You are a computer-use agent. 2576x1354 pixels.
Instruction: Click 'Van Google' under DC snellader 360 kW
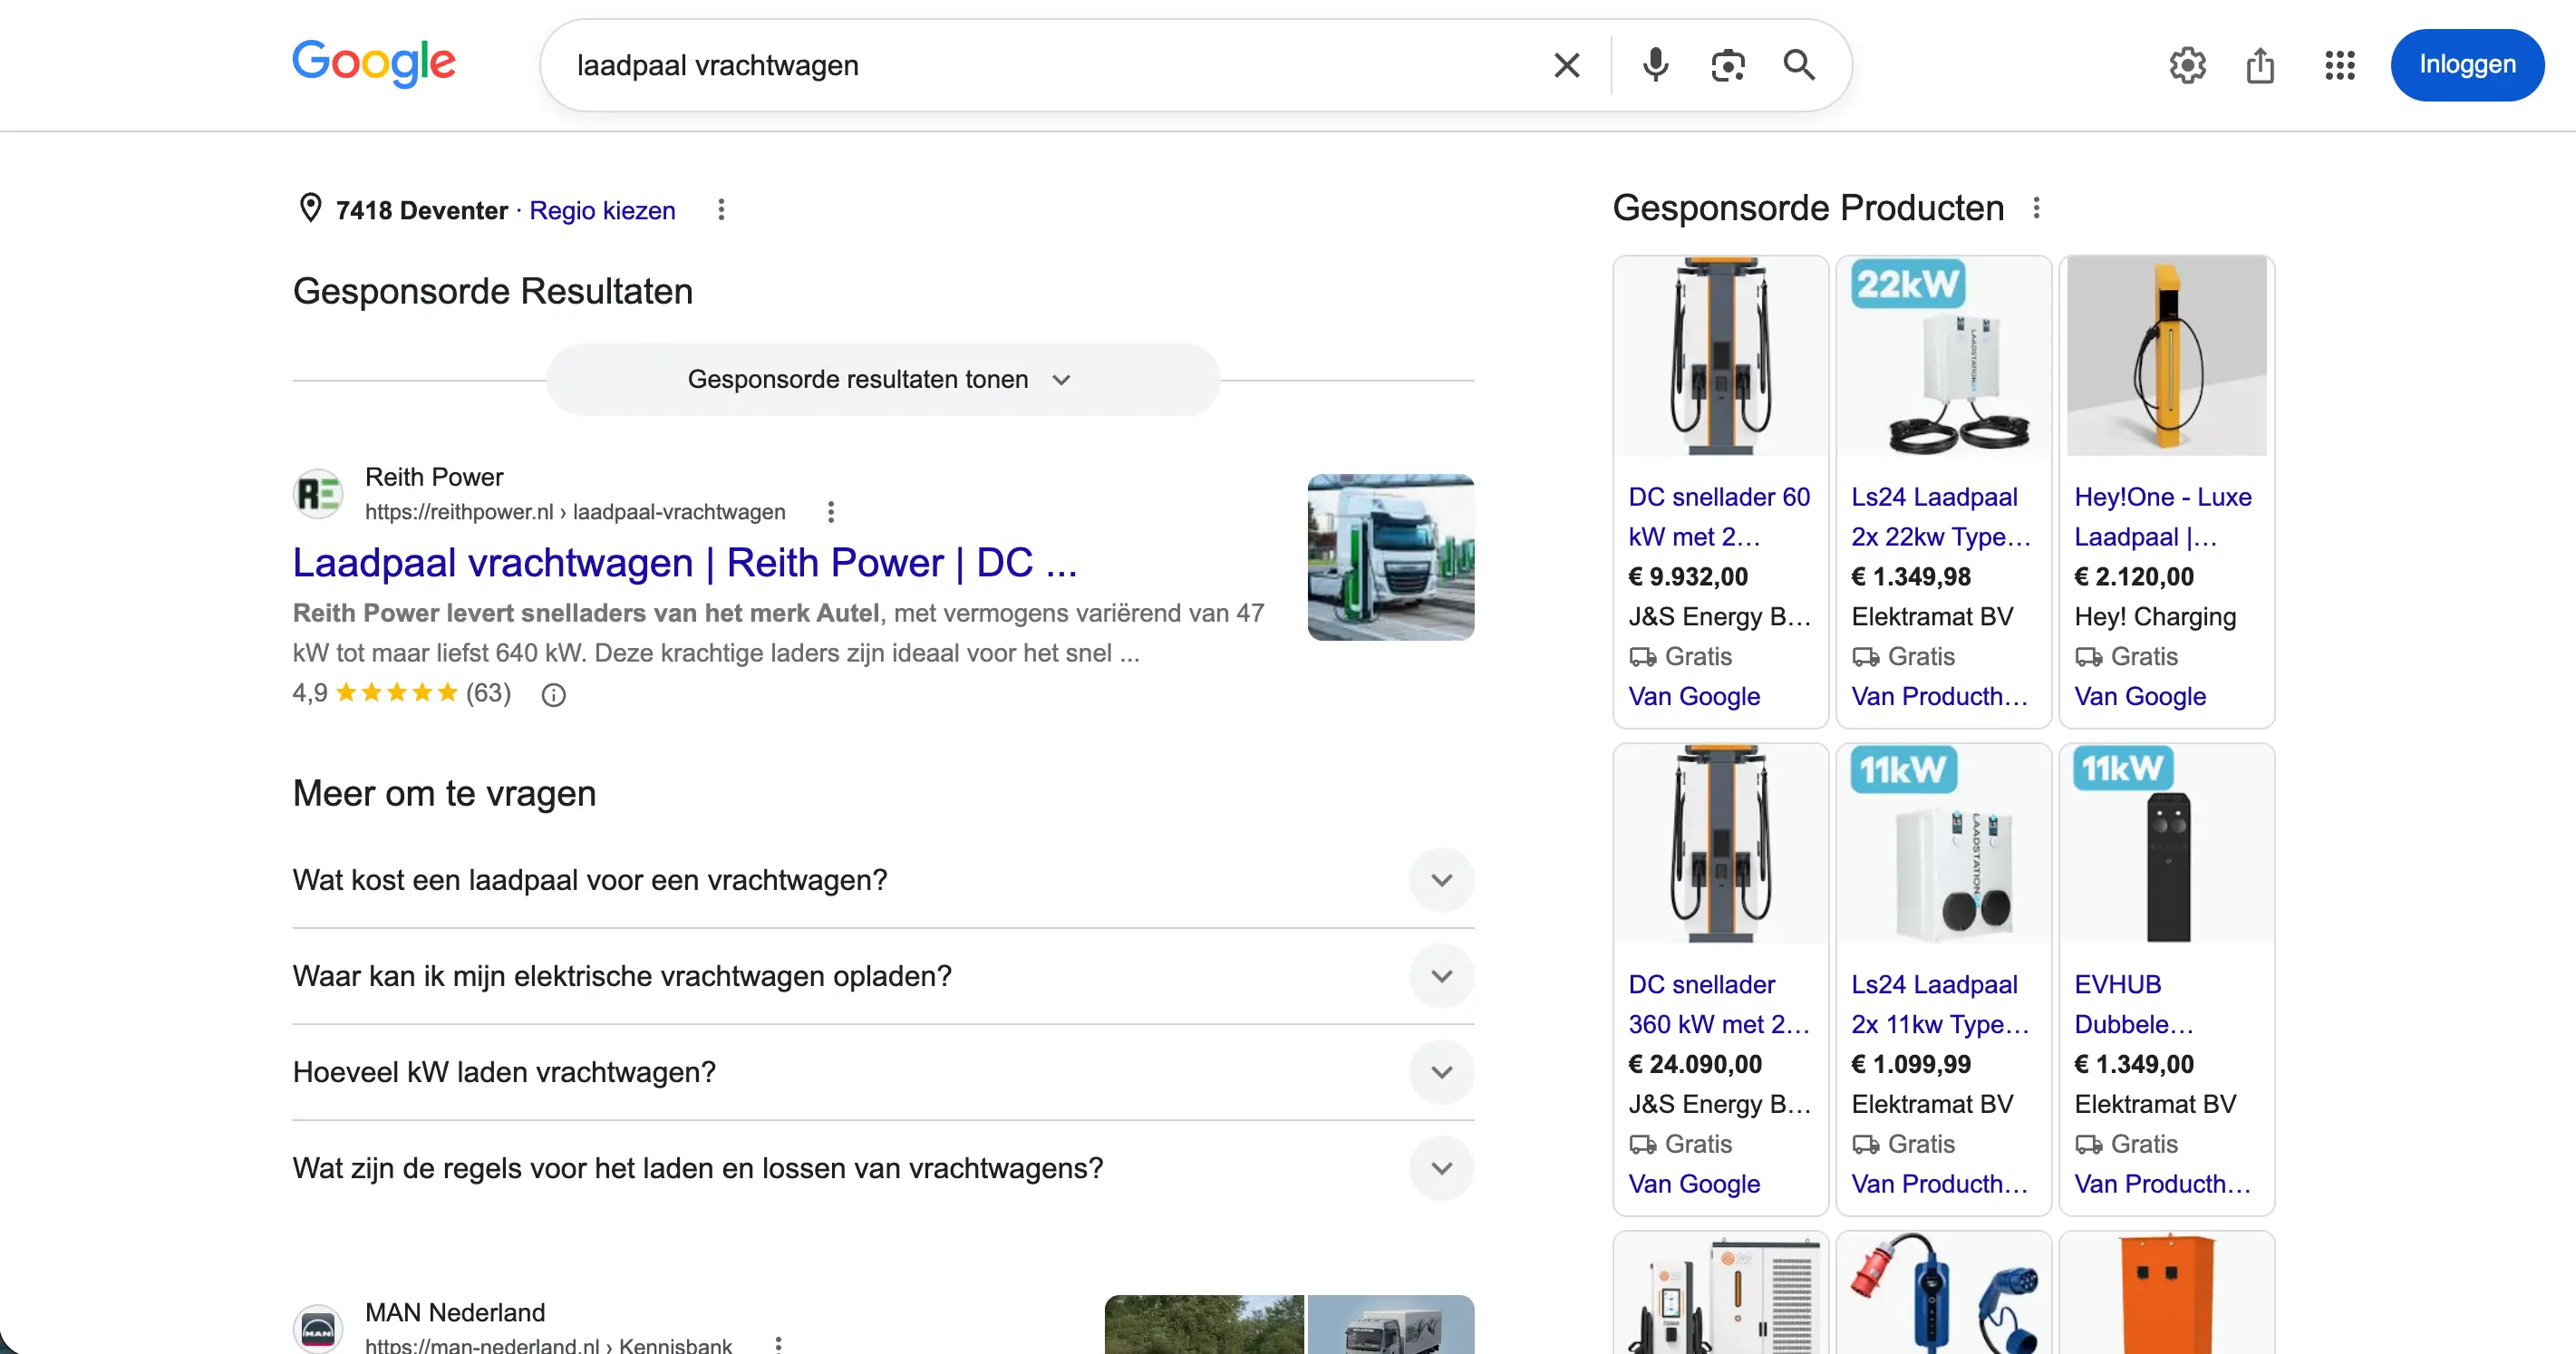click(x=1694, y=1184)
